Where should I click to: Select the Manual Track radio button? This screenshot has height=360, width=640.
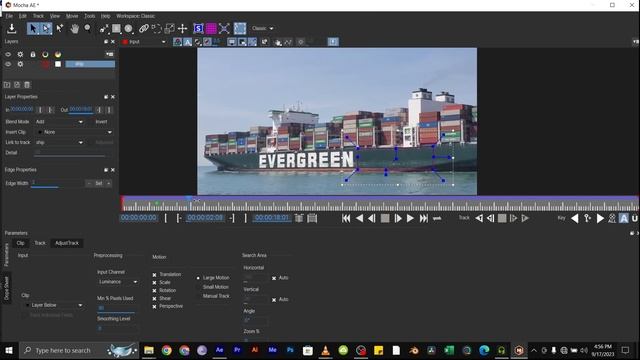(x=198, y=296)
